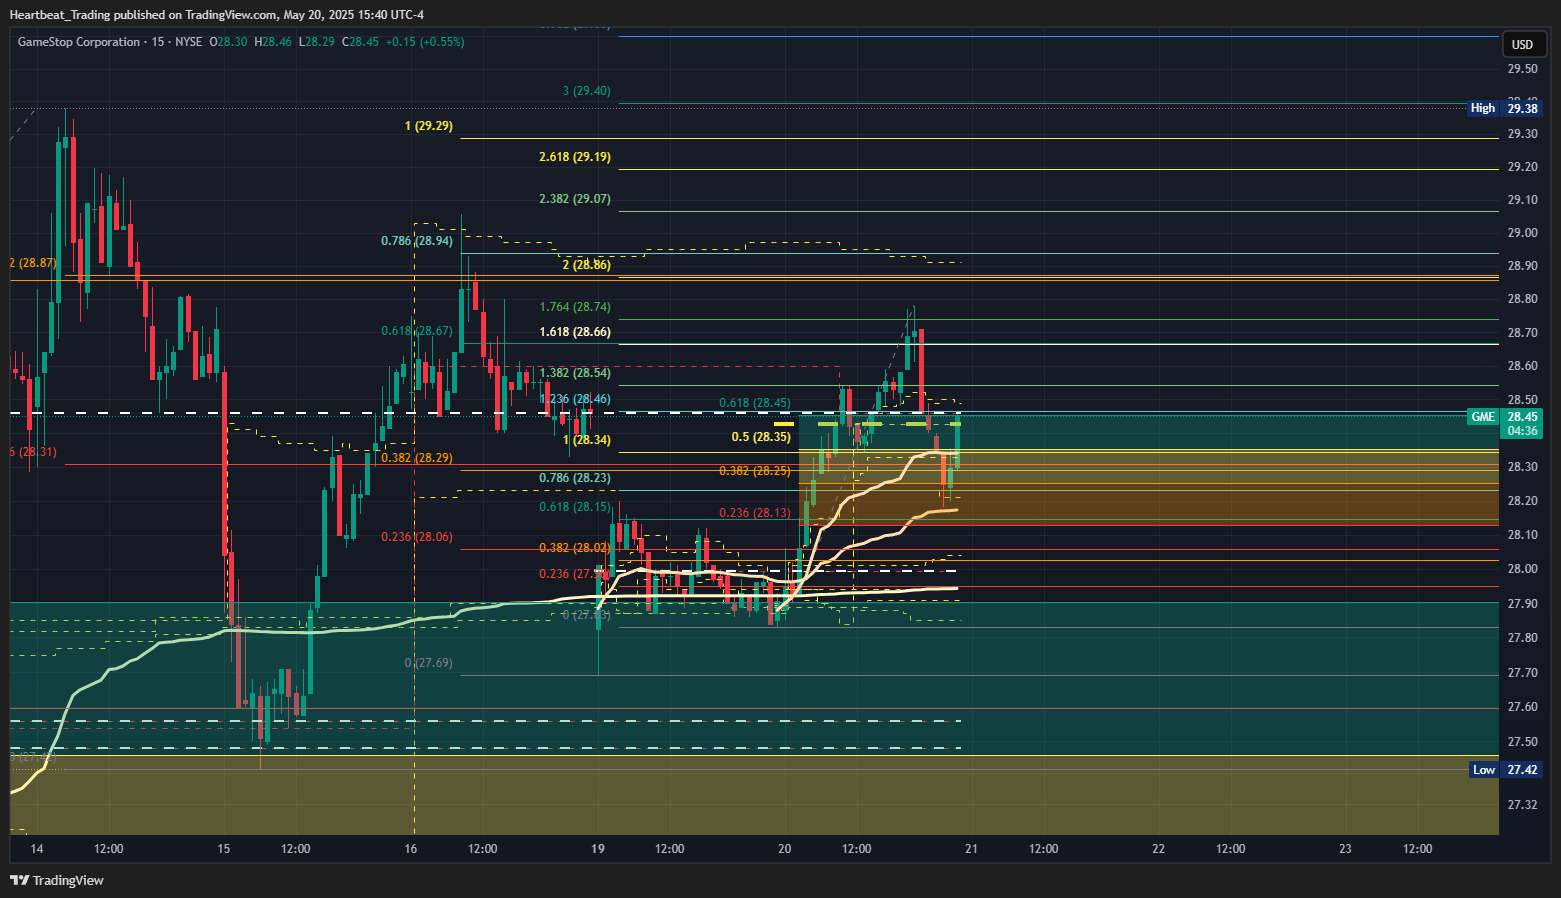Select the fib label 1 (28.34)

[x=587, y=440]
